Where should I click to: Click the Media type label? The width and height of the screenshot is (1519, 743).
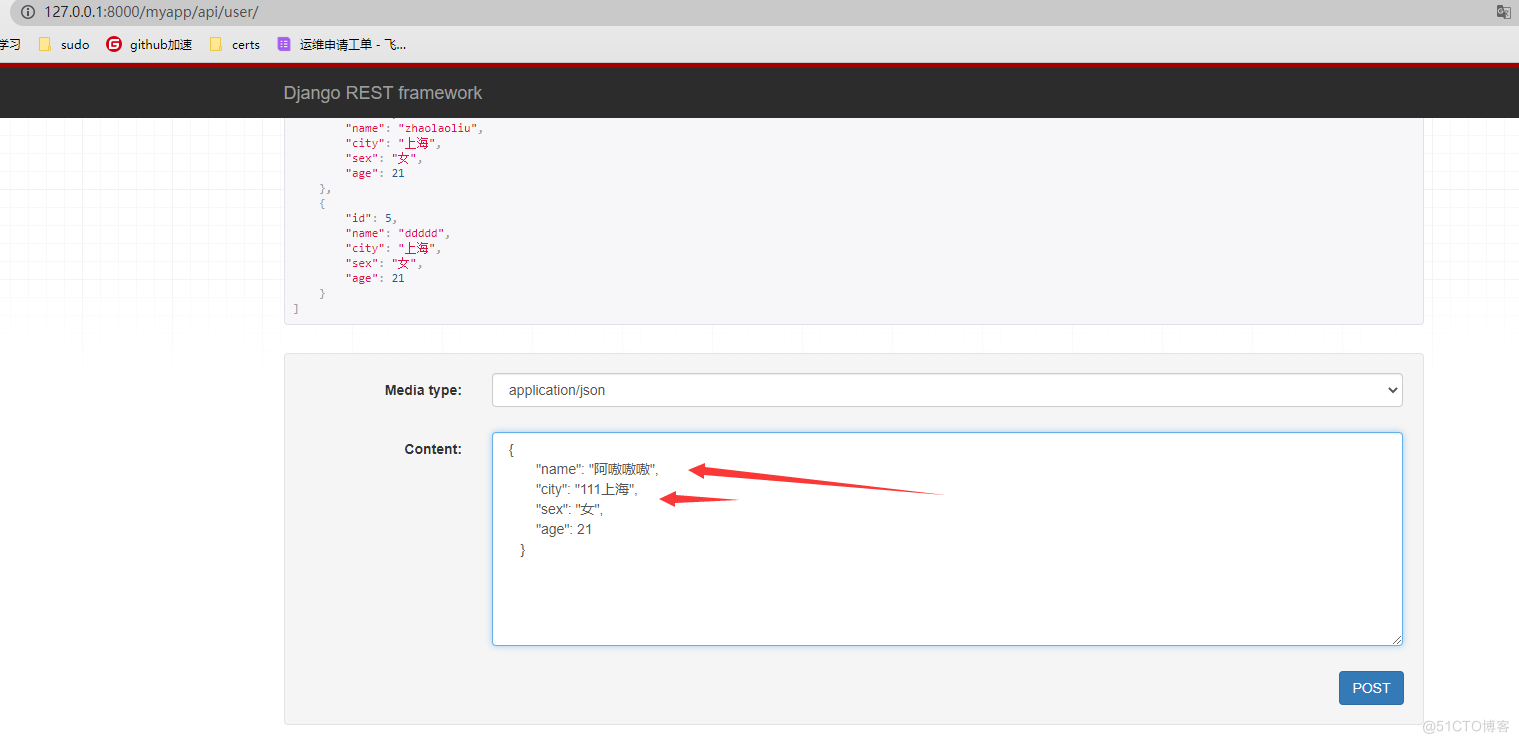click(x=423, y=390)
